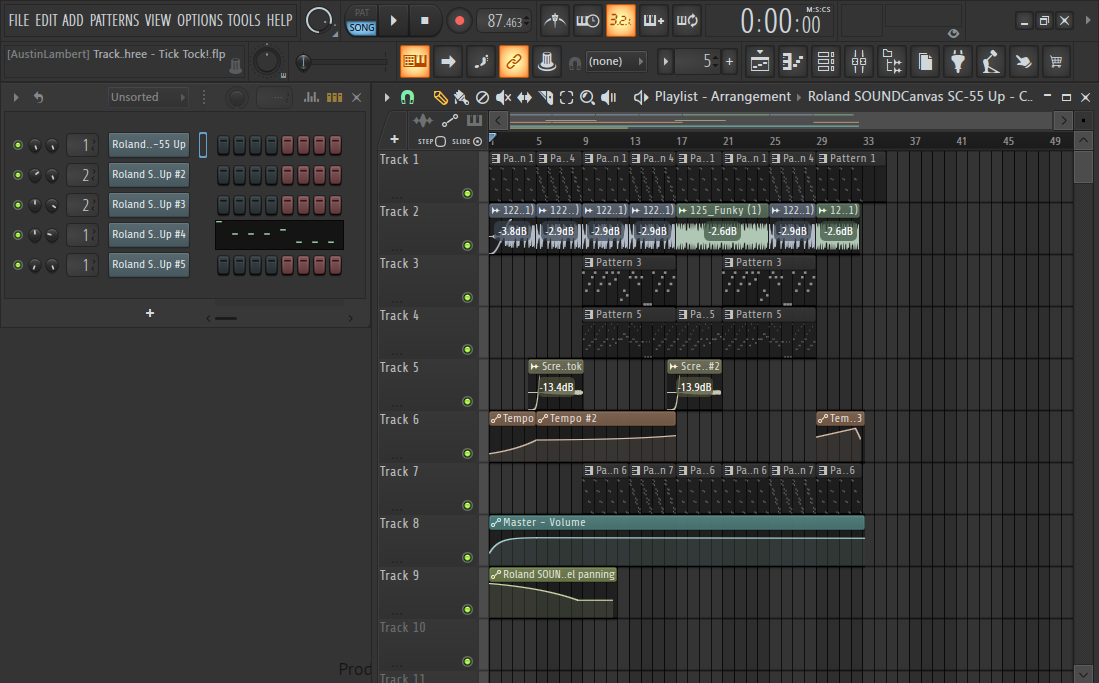Screen dimensions: 1099x683
Task: Open the ADD menu
Action: tap(72, 20)
